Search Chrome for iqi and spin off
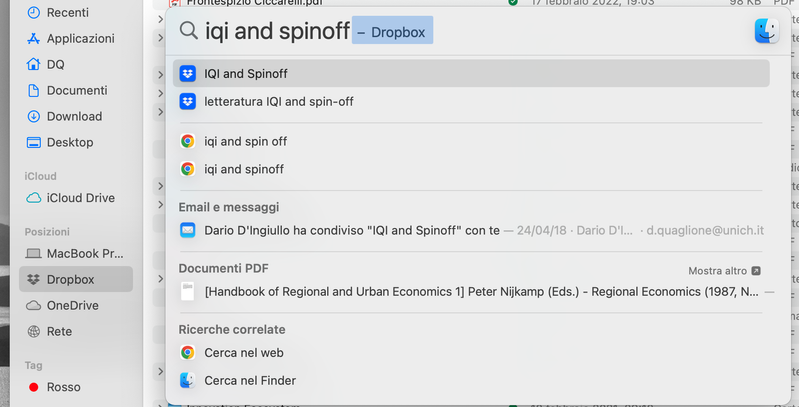799x407 pixels. click(x=246, y=141)
